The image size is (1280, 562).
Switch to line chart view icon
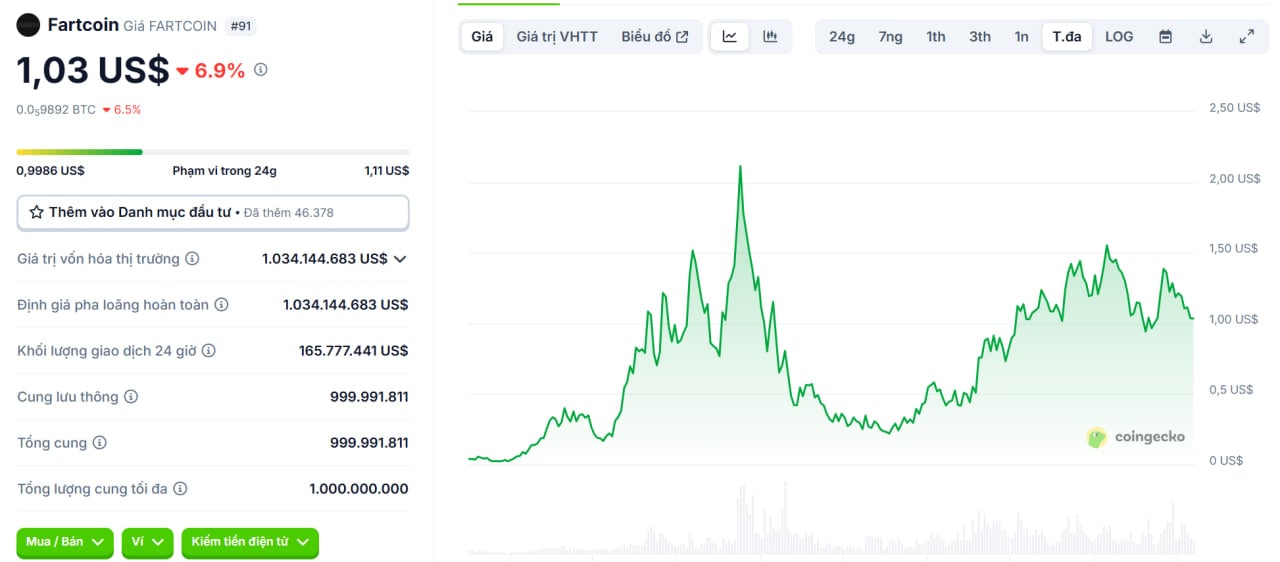(730, 37)
